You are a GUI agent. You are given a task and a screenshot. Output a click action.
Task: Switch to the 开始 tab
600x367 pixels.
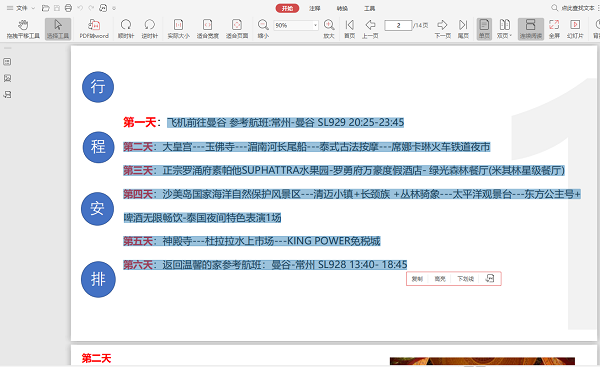(287, 8)
